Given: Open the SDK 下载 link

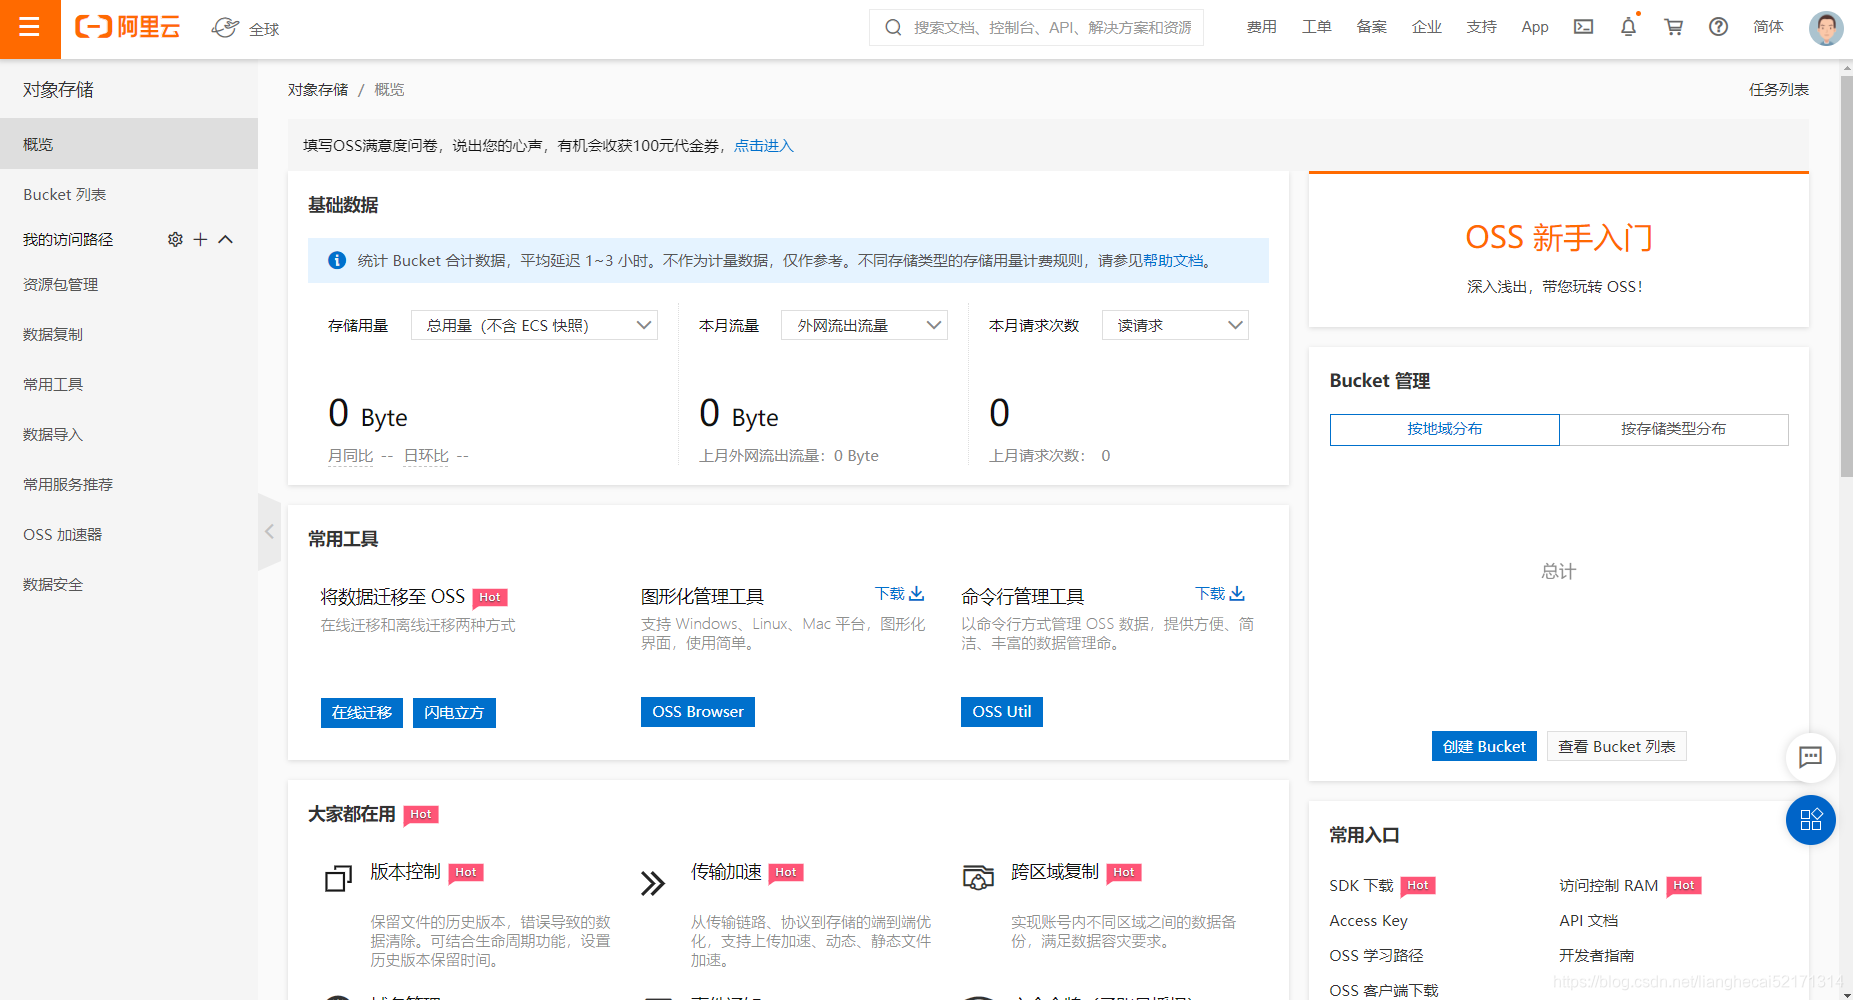Looking at the screenshot, I should [1361, 885].
